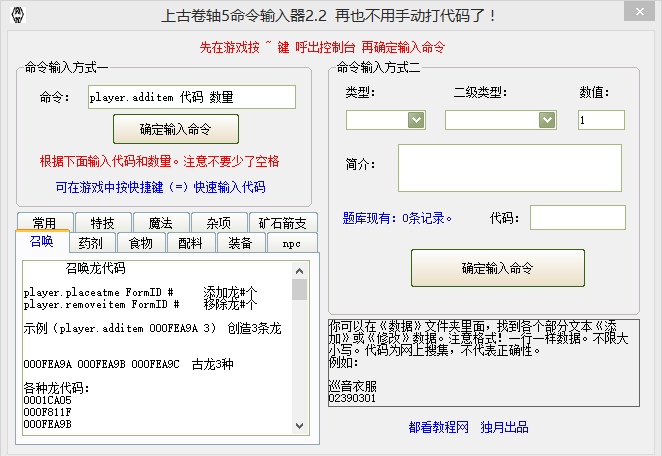Click code line 0001CA05
Viewport: 662px width, 456px height.
48,400
